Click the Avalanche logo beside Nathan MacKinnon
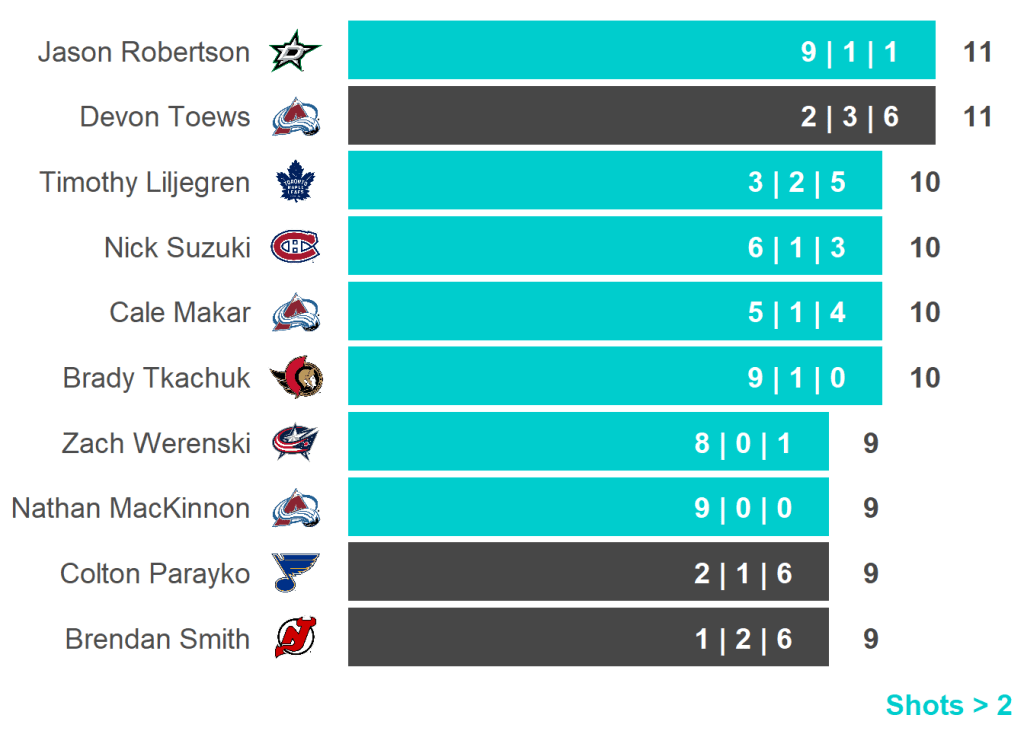The width and height of the screenshot is (1024, 731). [296, 508]
